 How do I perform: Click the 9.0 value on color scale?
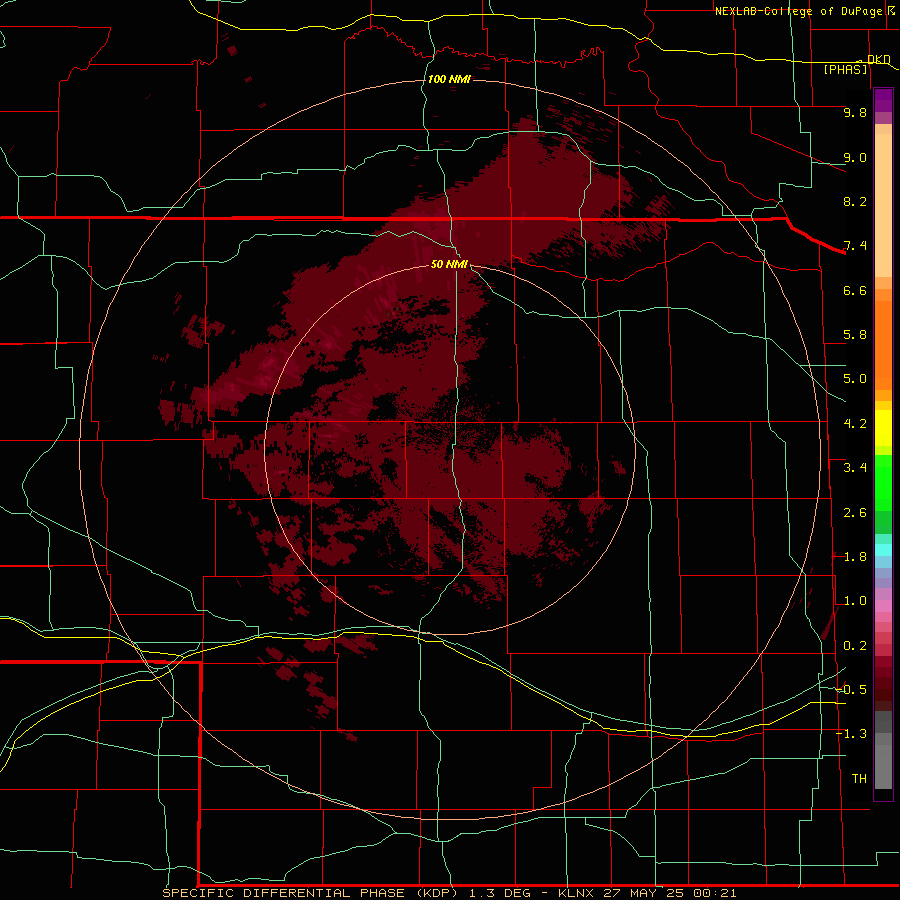(x=855, y=157)
